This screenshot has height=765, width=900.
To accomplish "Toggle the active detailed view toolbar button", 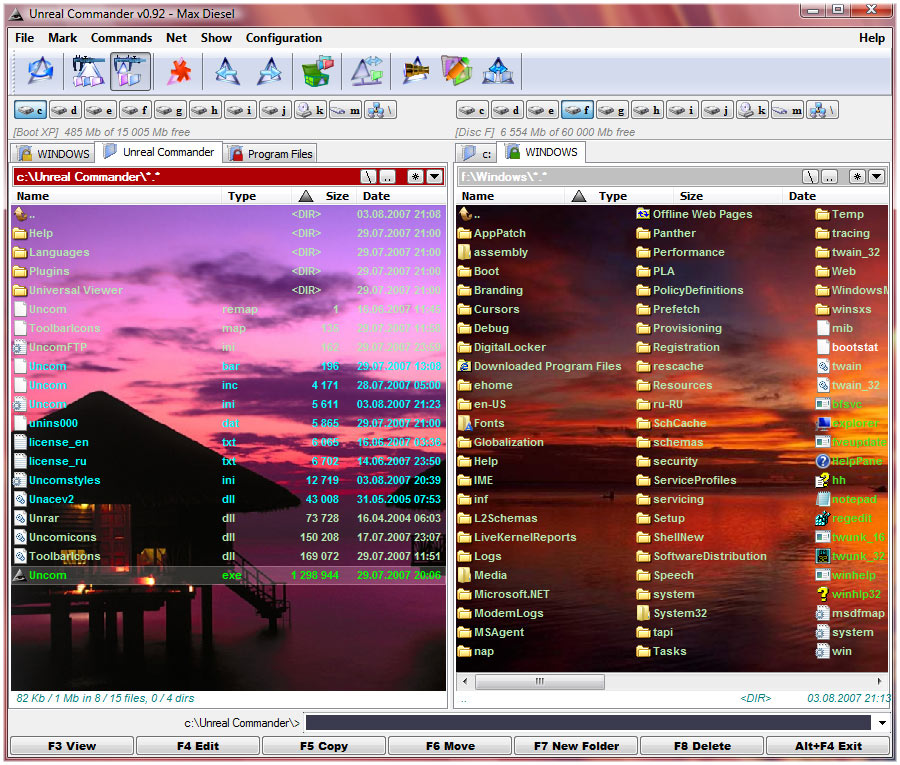I will coord(130,71).
